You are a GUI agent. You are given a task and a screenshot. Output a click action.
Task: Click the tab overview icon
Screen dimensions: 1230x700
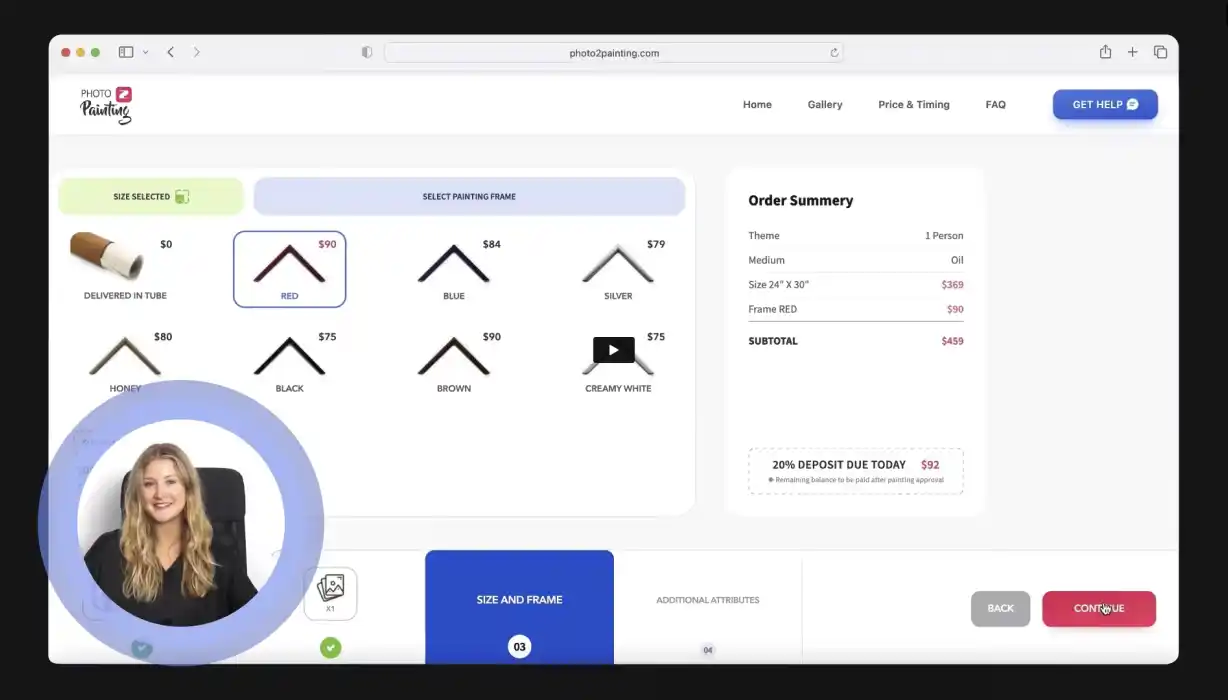click(x=1160, y=52)
